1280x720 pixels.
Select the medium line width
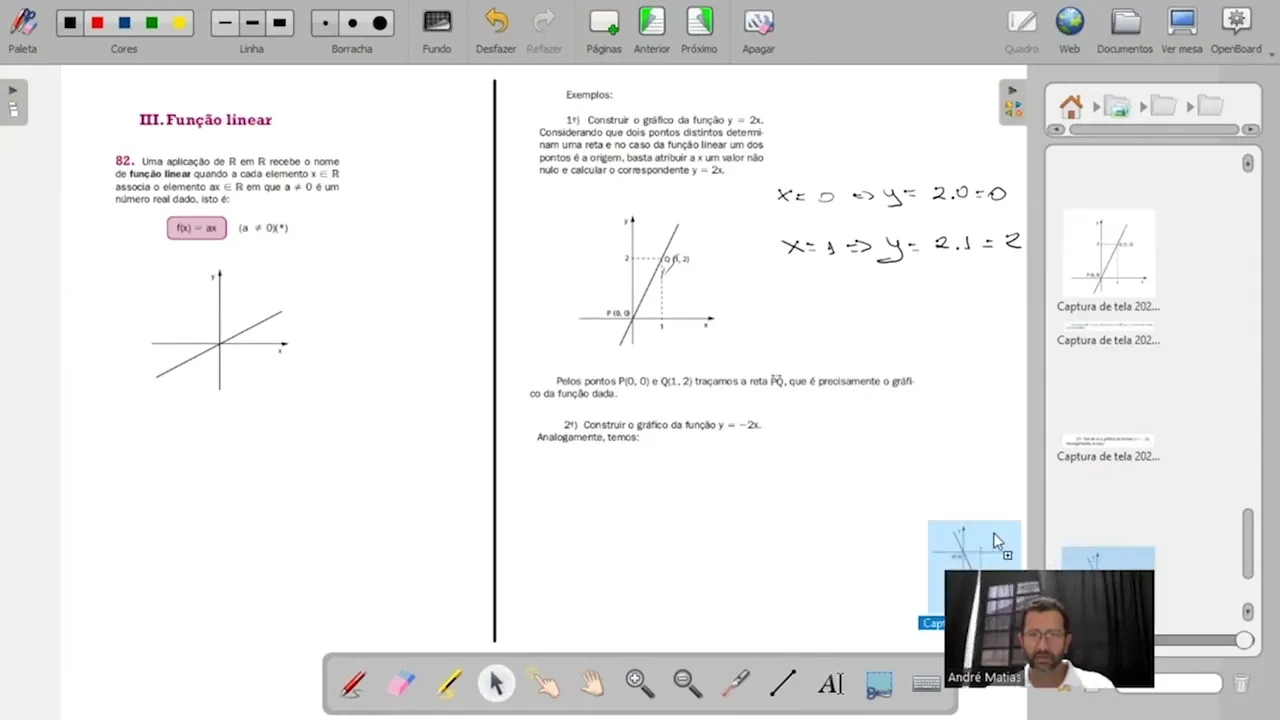(252, 23)
